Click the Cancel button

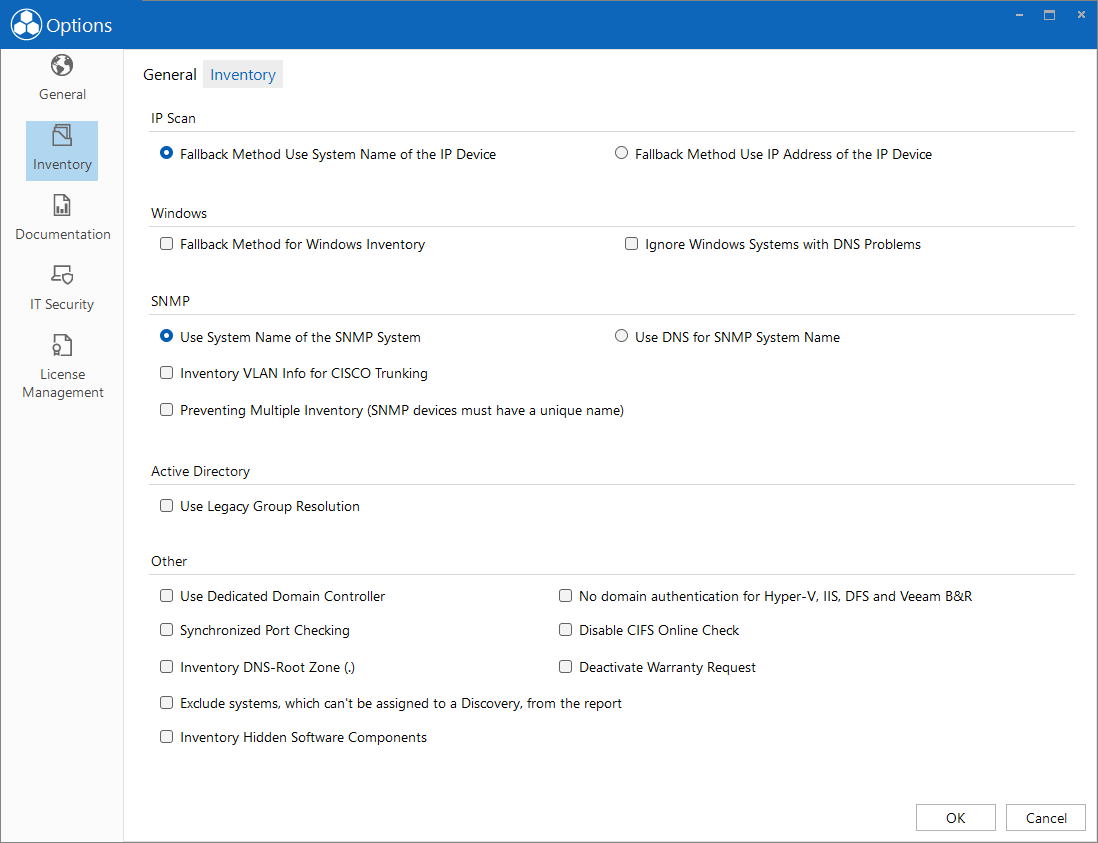point(1045,818)
